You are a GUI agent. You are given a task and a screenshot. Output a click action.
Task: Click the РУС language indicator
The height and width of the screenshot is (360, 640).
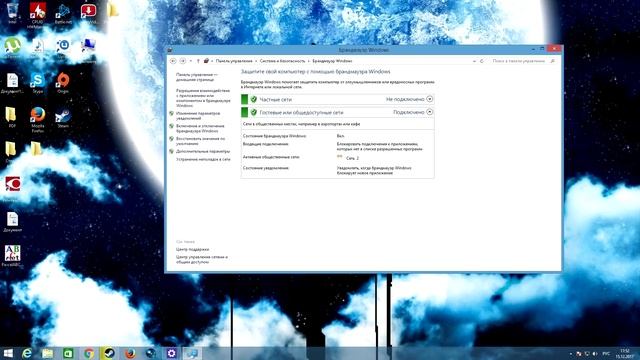(606, 353)
